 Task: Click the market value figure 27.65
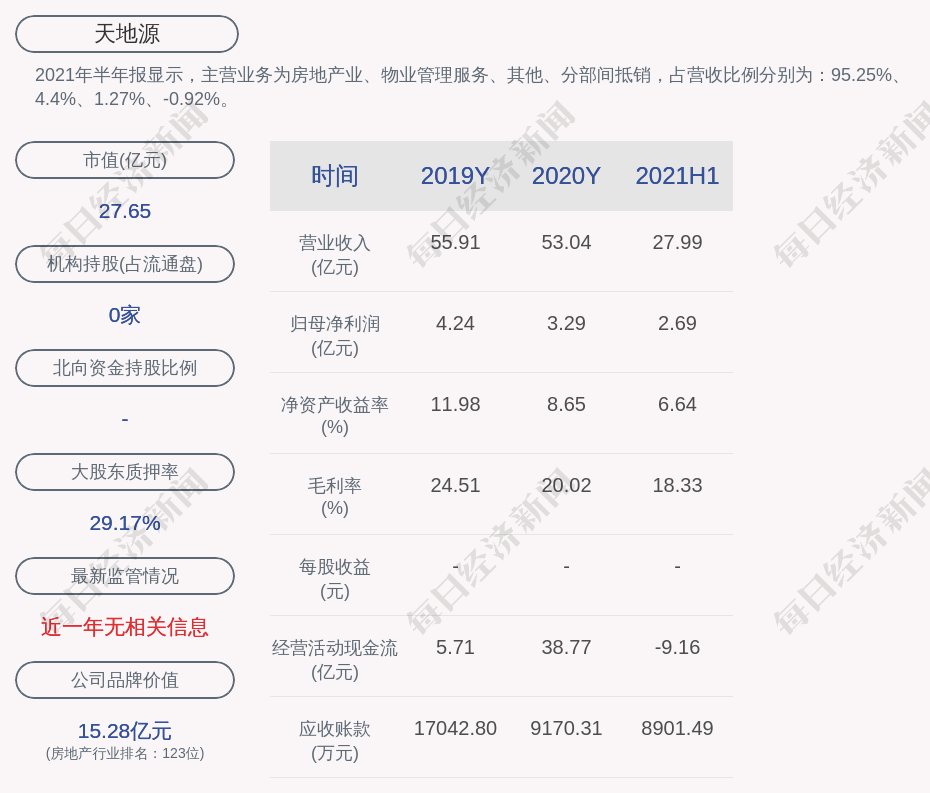[125, 211]
